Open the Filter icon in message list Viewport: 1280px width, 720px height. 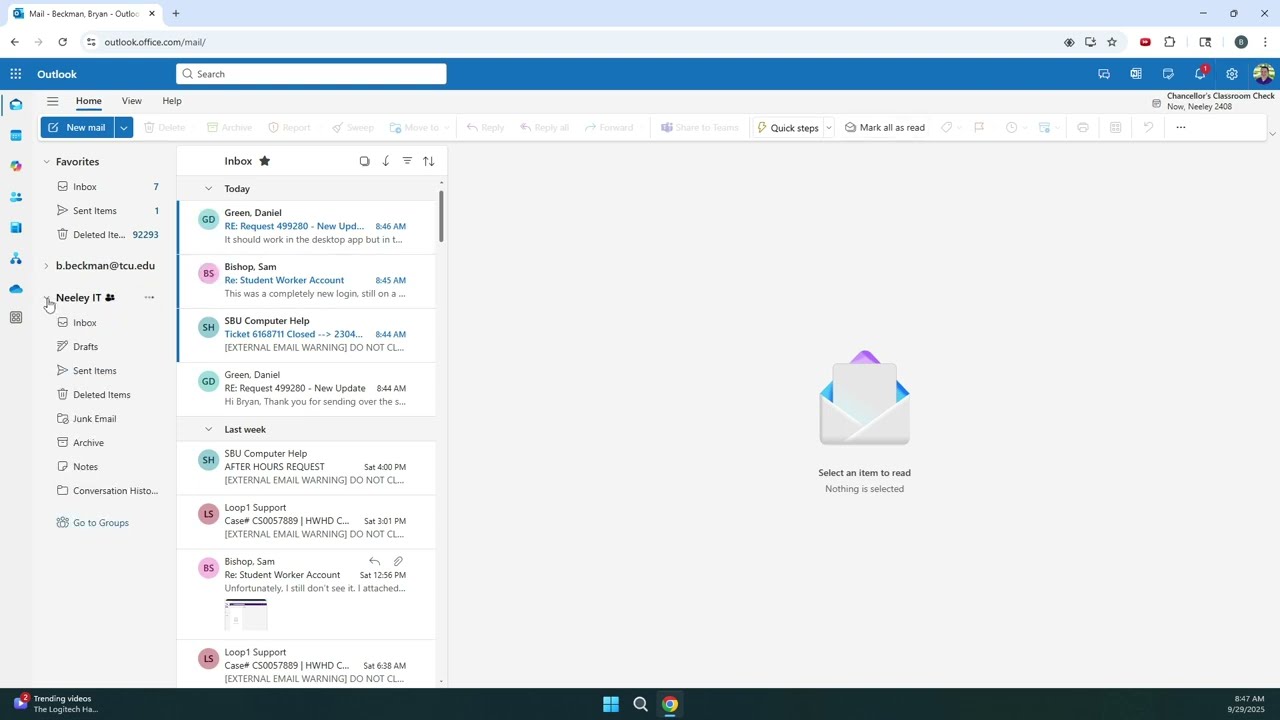click(x=407, y=161)
